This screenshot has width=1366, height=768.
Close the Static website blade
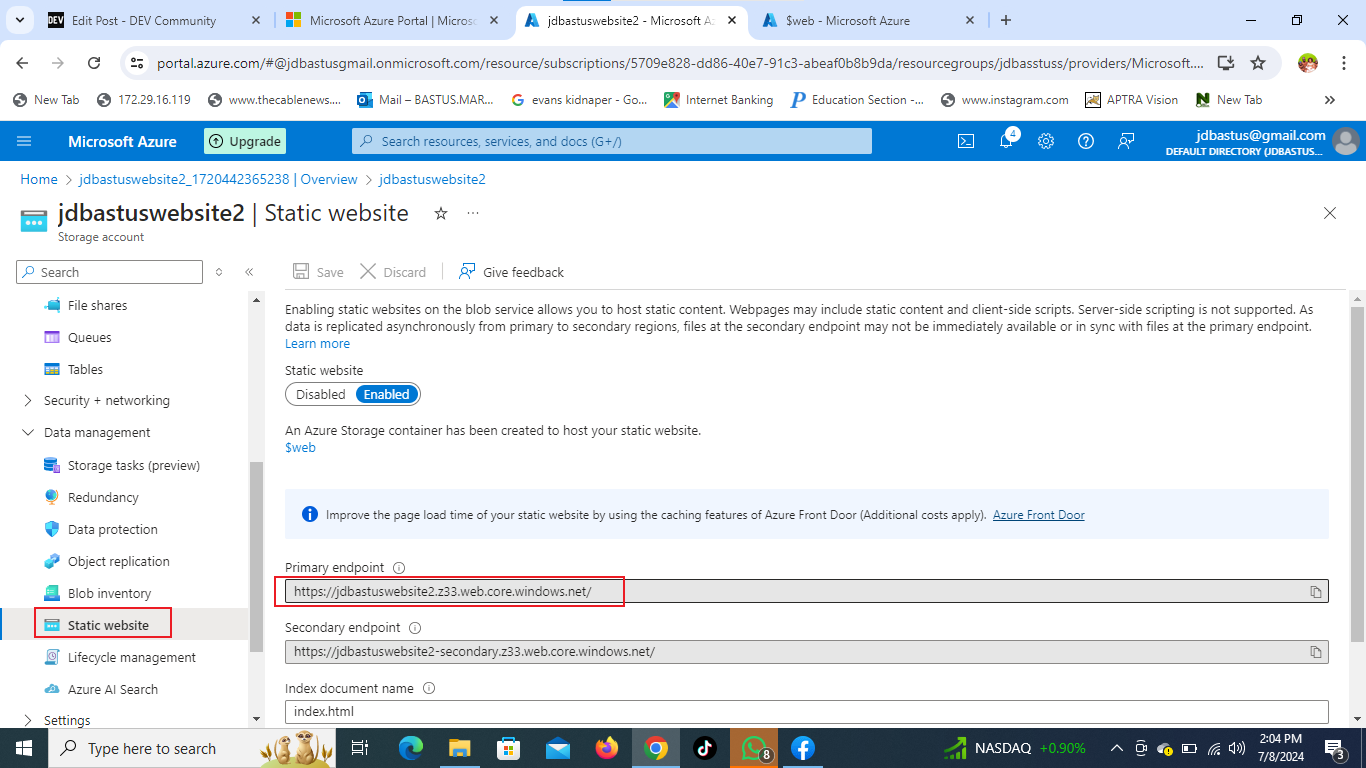tap(1330, 213)
